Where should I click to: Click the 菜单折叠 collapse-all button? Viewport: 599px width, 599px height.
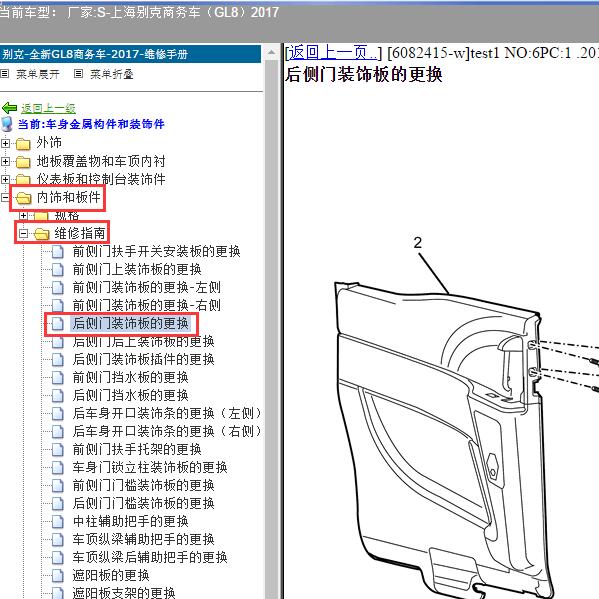(x=111, y=74)
